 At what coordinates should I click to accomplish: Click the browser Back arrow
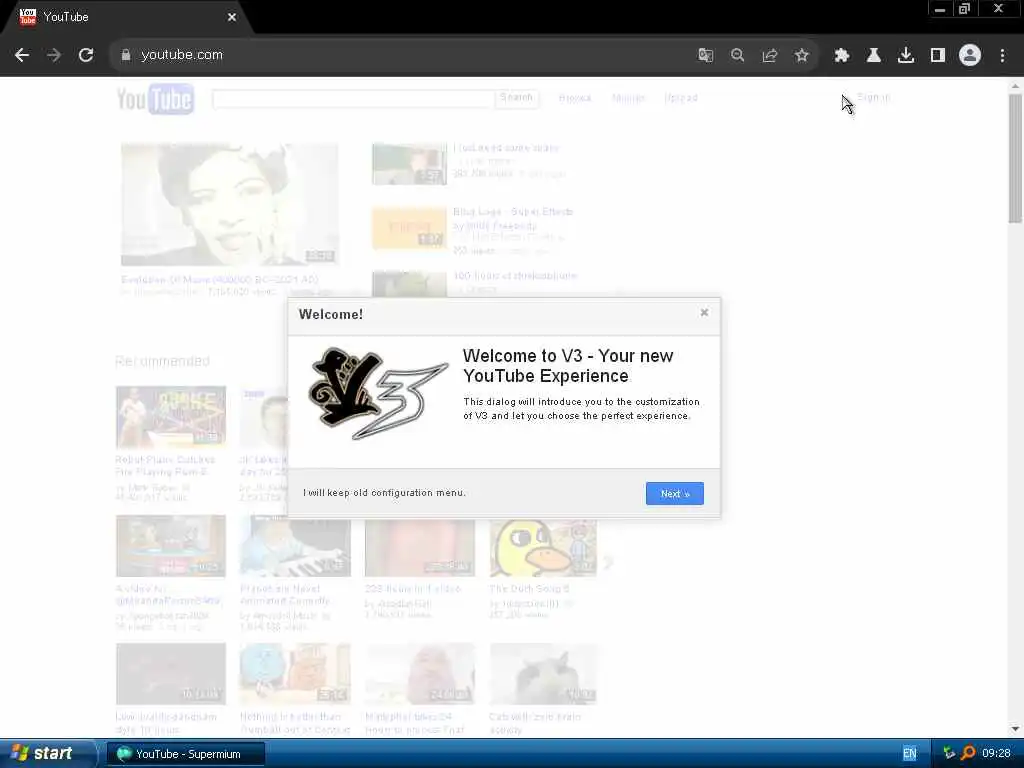22,56
